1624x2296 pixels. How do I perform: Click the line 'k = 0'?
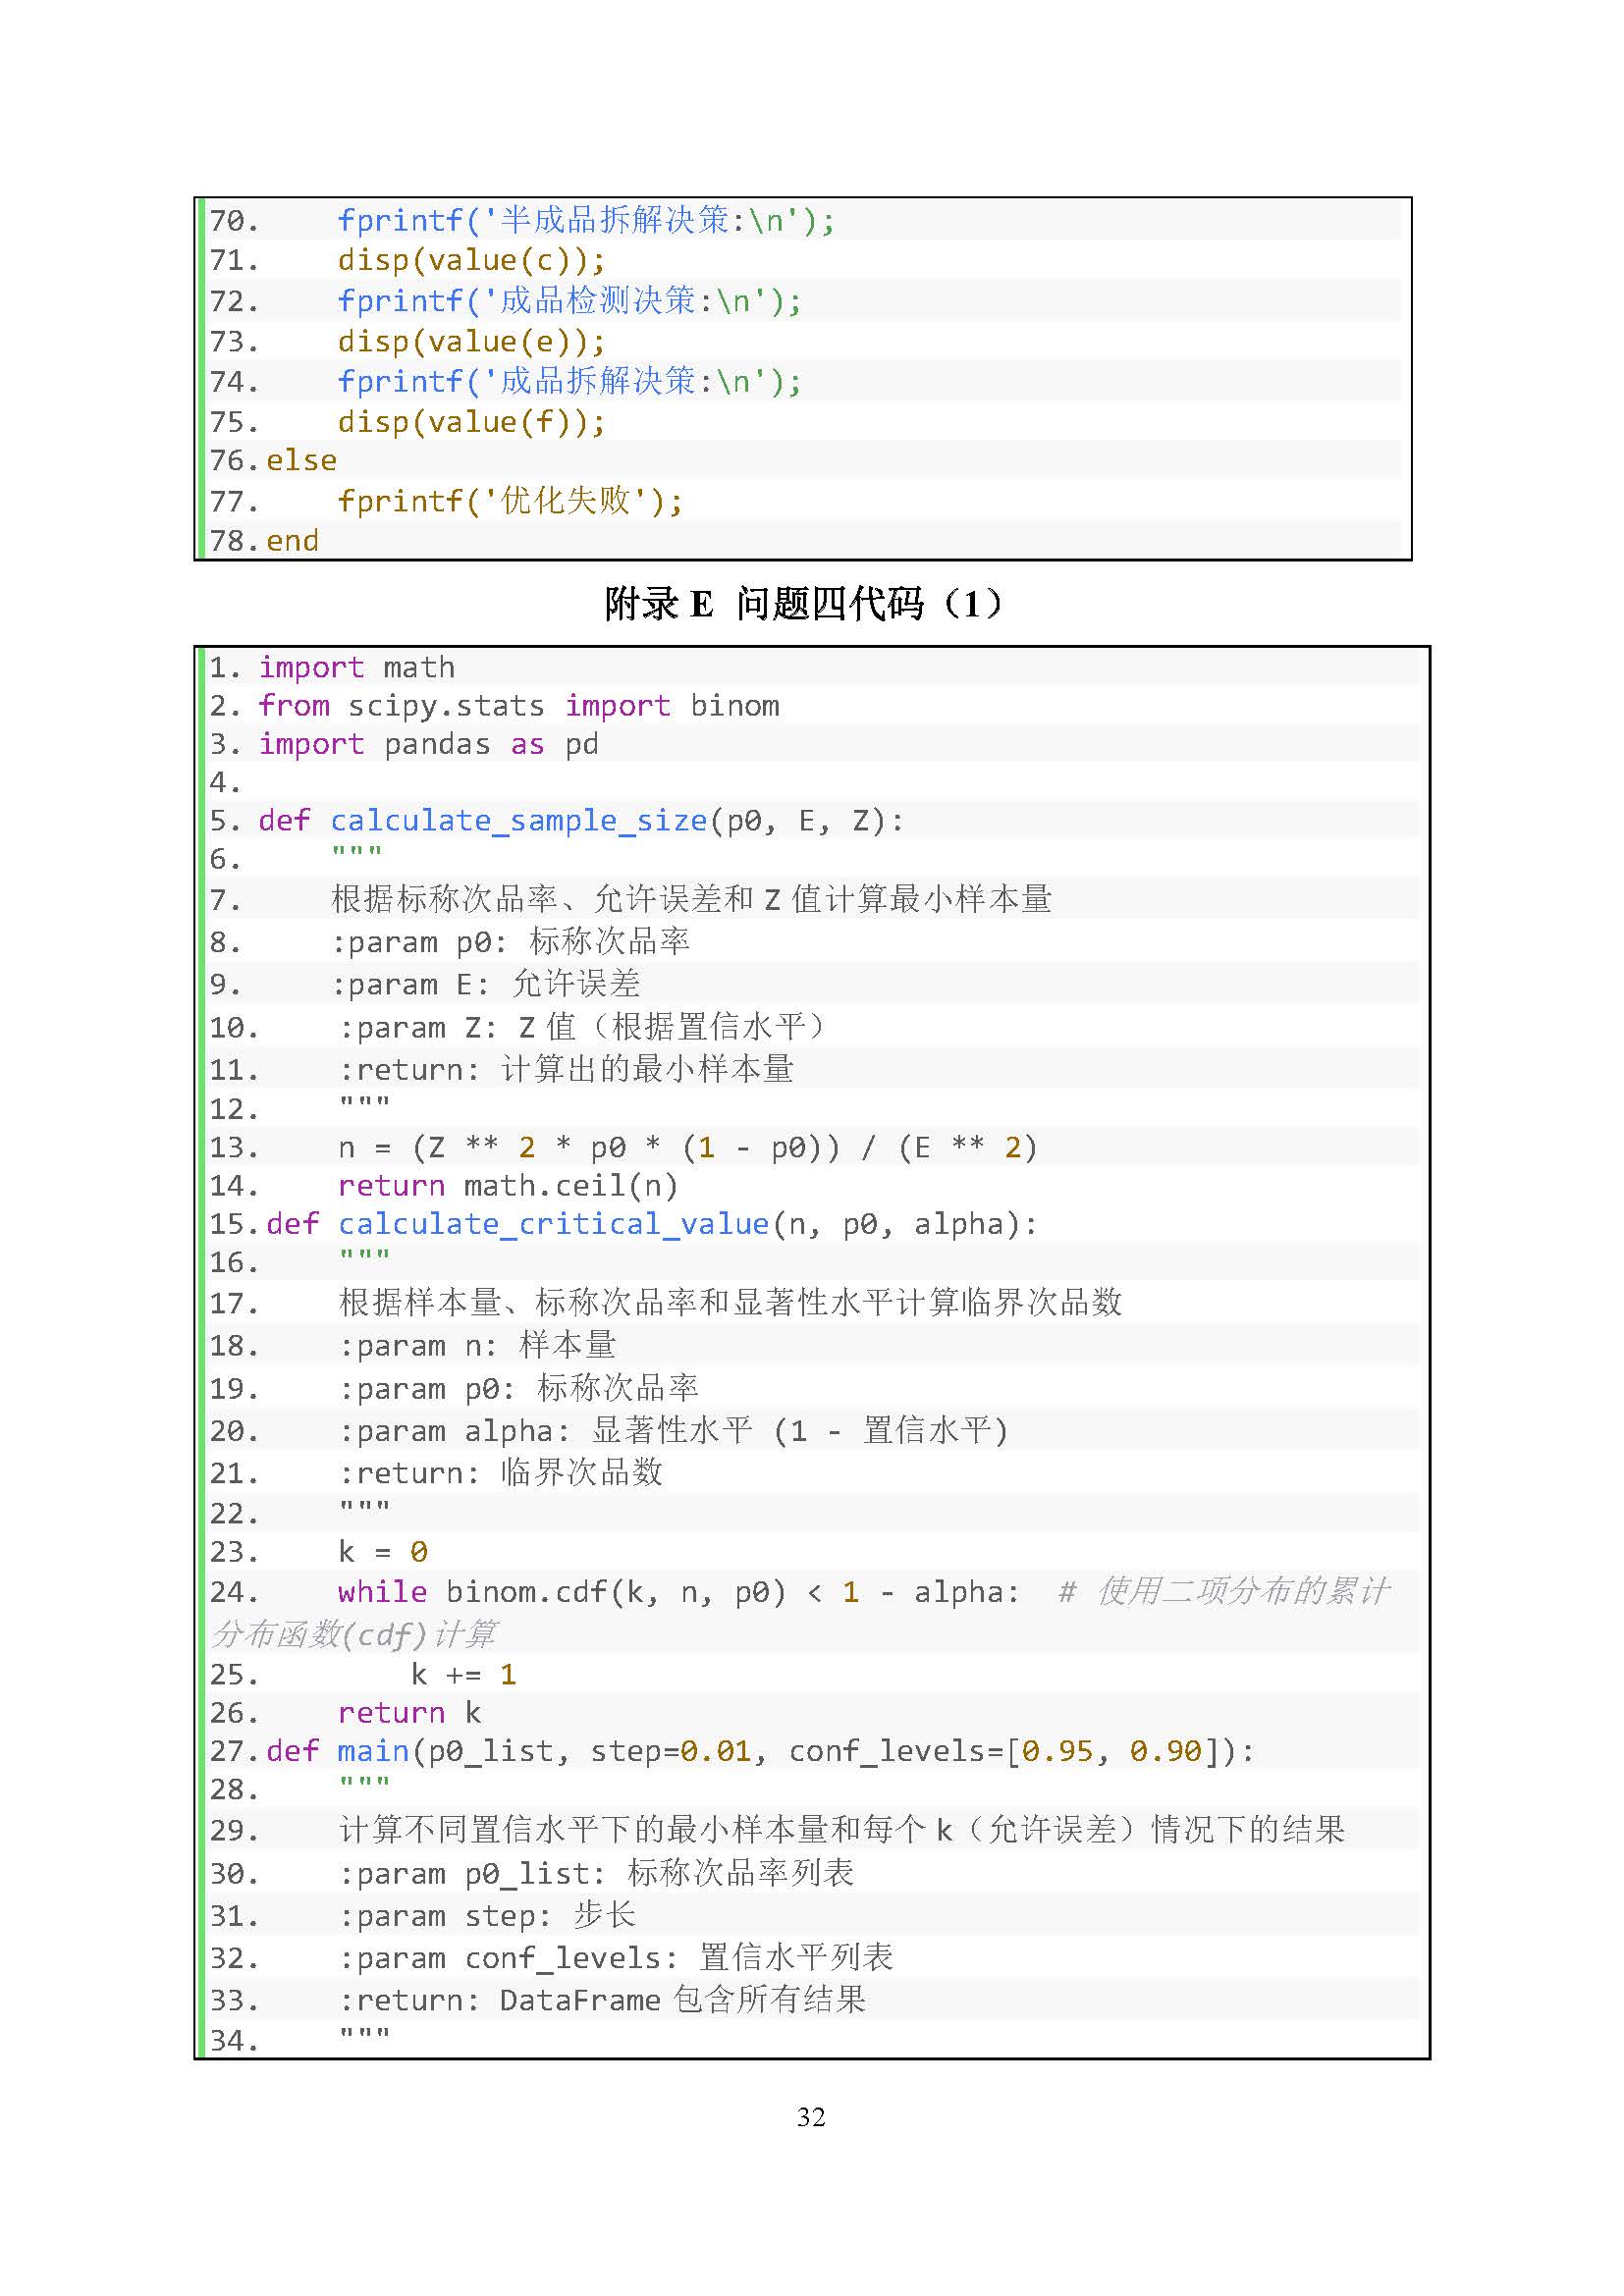383,1552
